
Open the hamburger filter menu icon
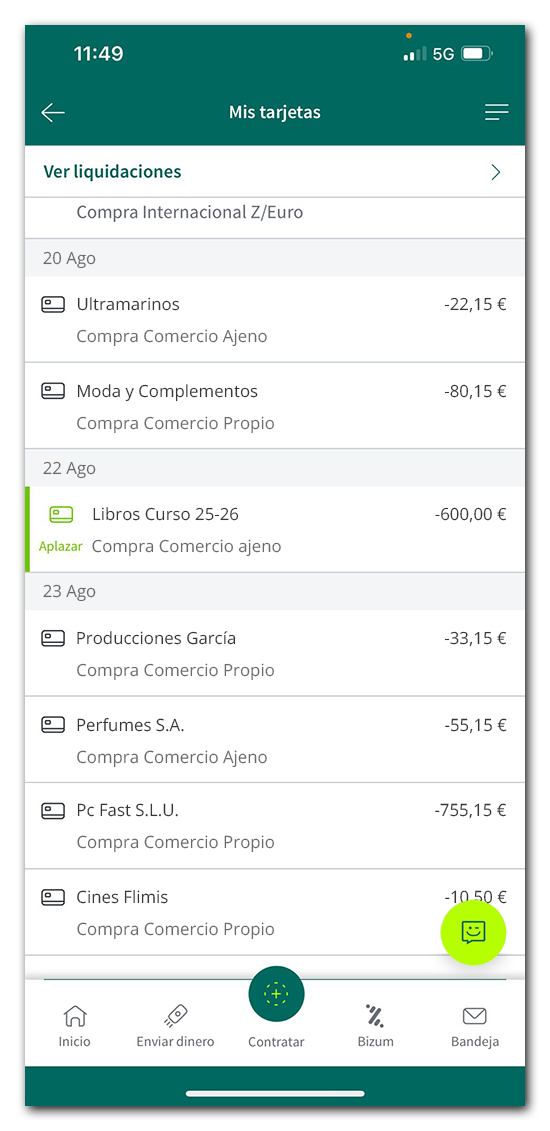[x=496, y=112]
